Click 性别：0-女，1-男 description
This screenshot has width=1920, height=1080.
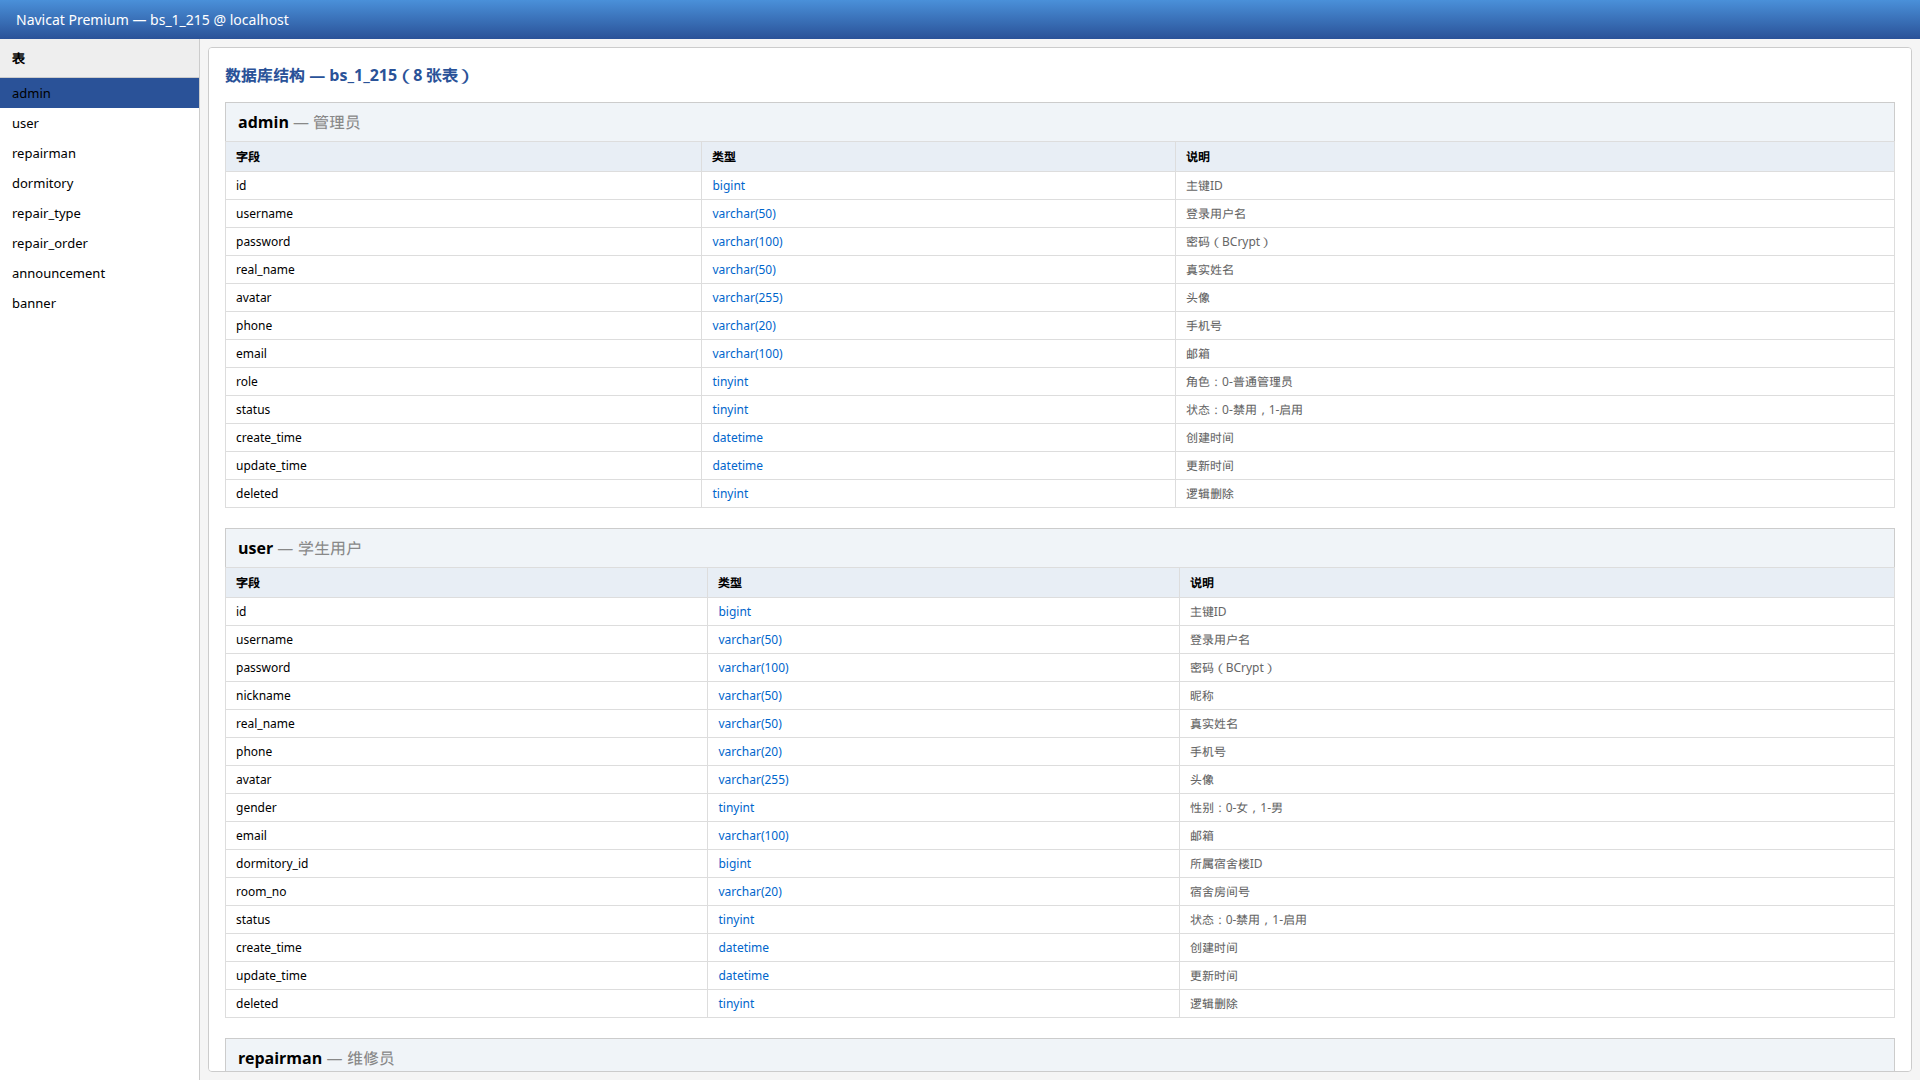[1236, 808]
